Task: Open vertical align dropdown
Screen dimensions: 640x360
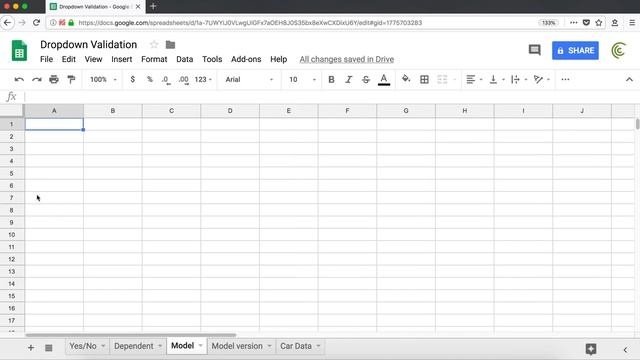Action: [497, 80]
